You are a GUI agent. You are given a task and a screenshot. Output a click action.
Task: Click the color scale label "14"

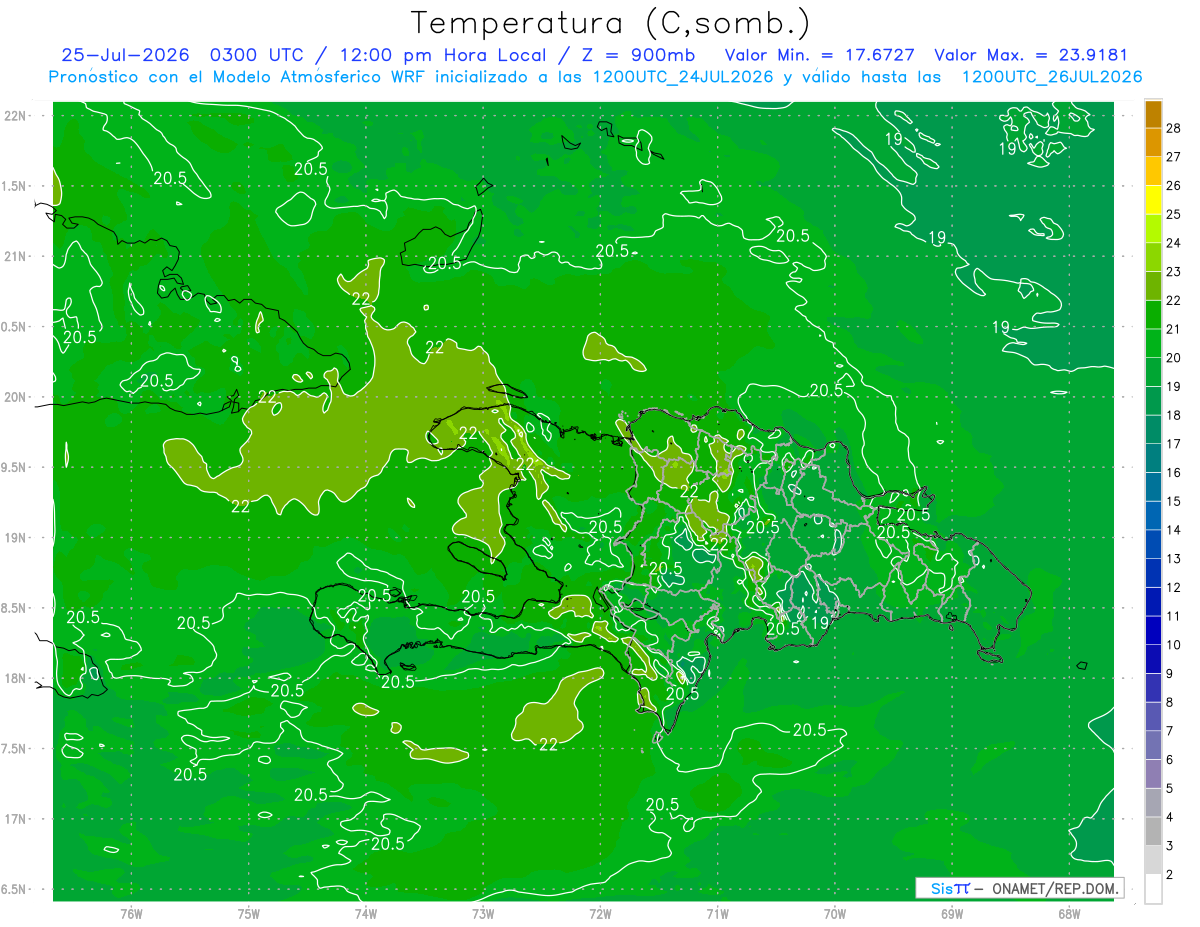1175,530
